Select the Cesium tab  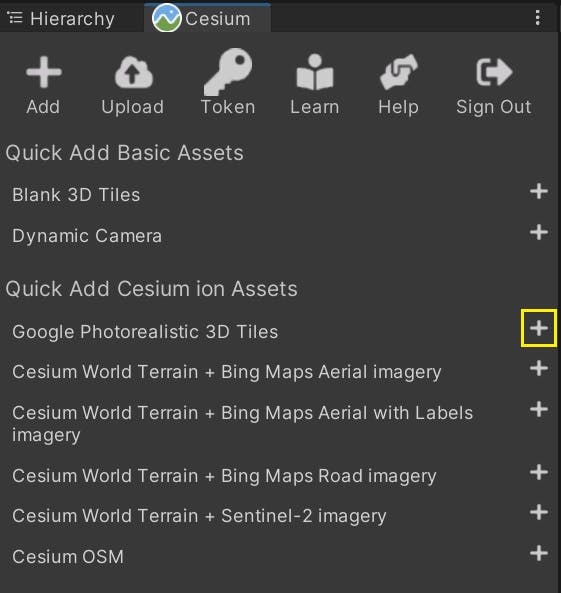point(207,18)
